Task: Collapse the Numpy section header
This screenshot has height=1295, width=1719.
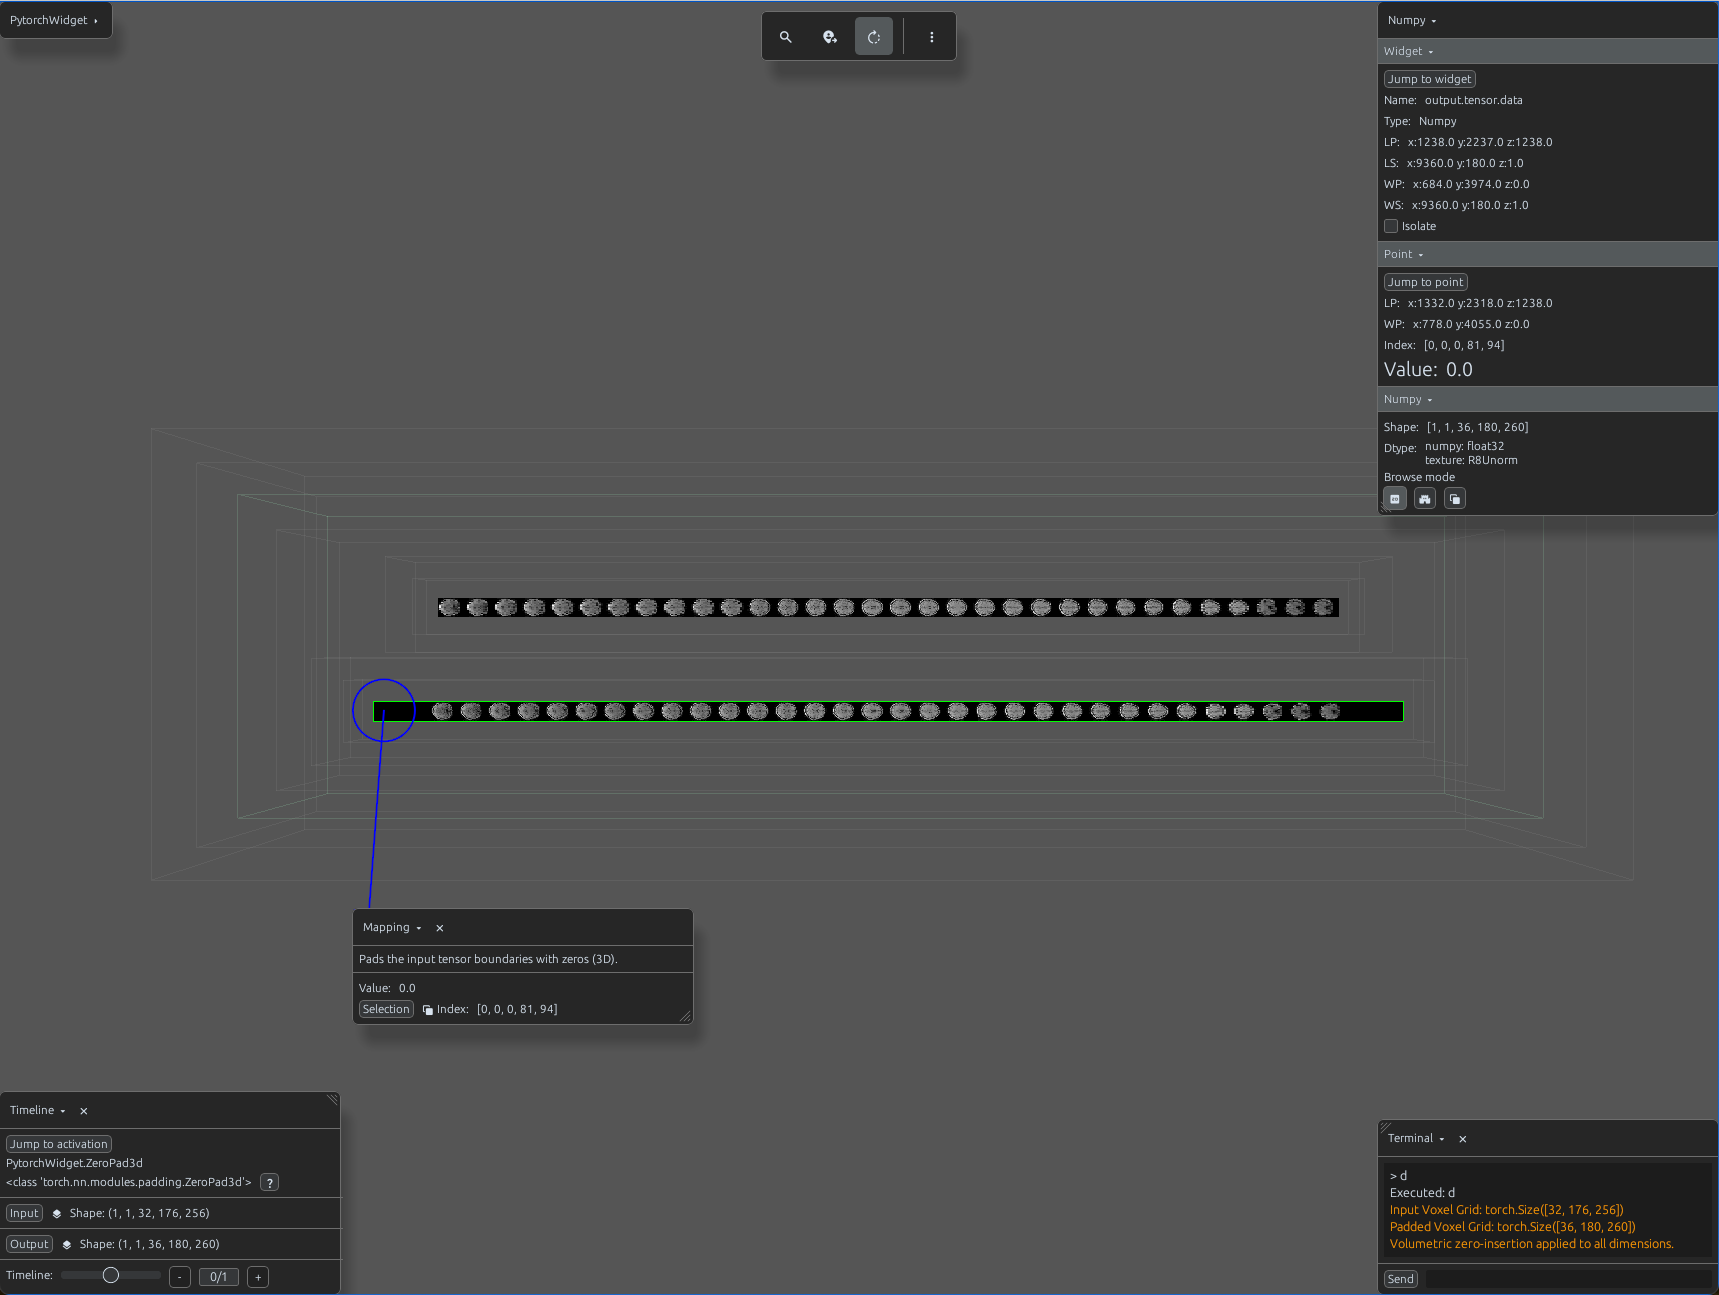Action: coord(1547,399)
